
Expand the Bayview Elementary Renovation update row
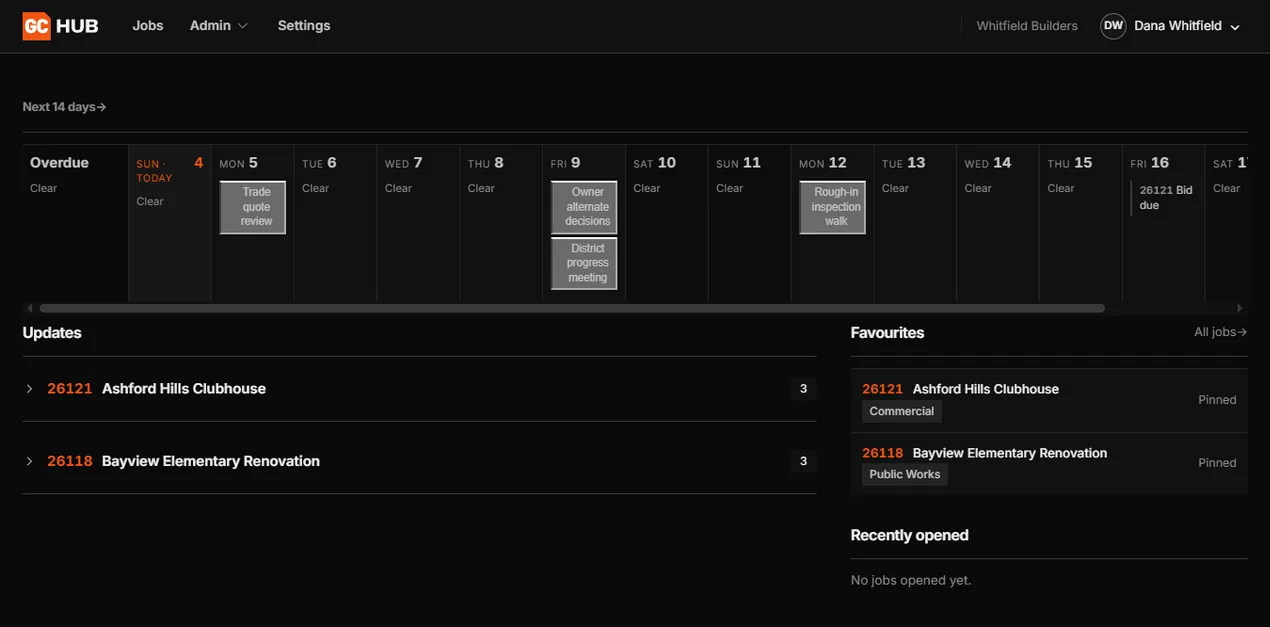[x=419, y=461]
